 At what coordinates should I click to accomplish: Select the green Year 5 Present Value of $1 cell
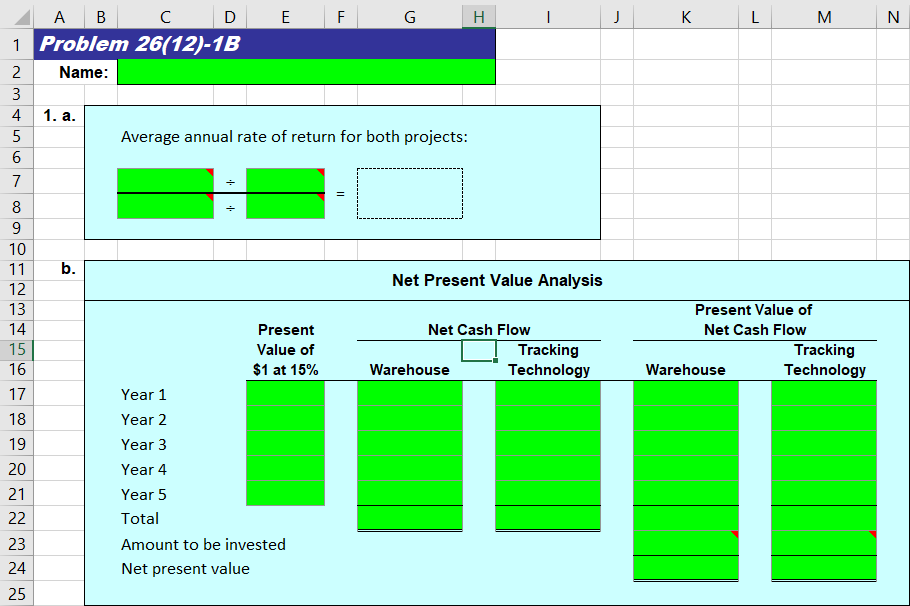click(x=285, y=494)
